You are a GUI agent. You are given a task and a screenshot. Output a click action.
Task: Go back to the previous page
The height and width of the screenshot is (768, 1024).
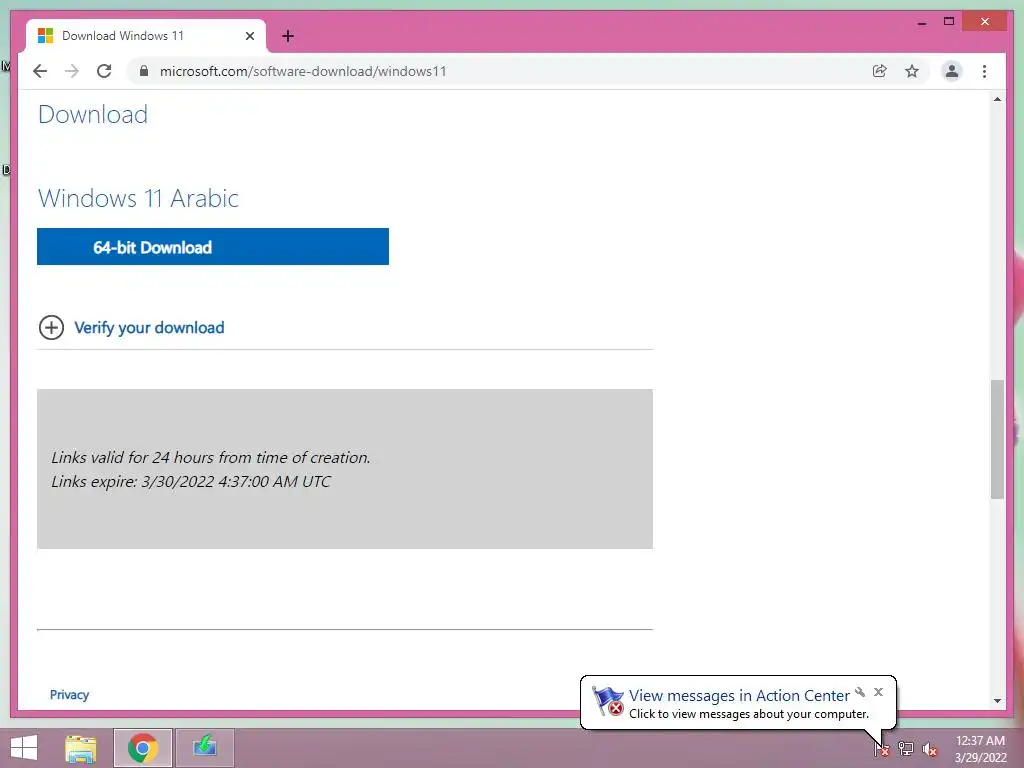[40, 71]
